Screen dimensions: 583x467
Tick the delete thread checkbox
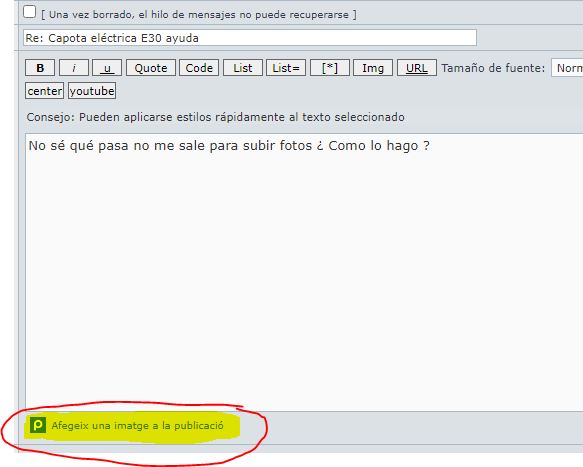coord(29,12)
